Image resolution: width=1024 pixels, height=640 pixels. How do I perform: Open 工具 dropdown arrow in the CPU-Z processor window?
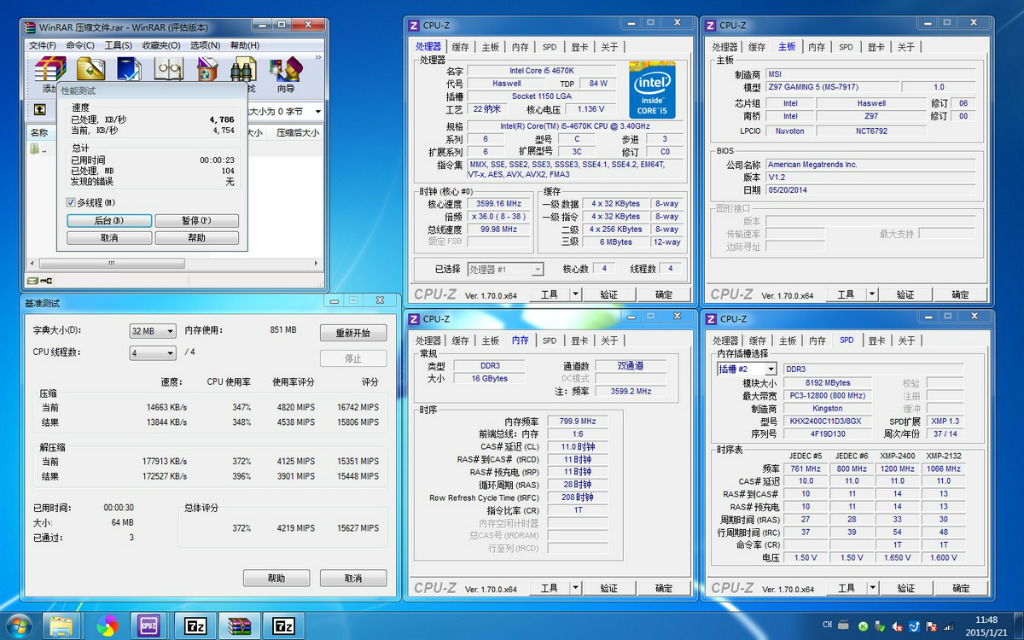[x=575, y=295]
